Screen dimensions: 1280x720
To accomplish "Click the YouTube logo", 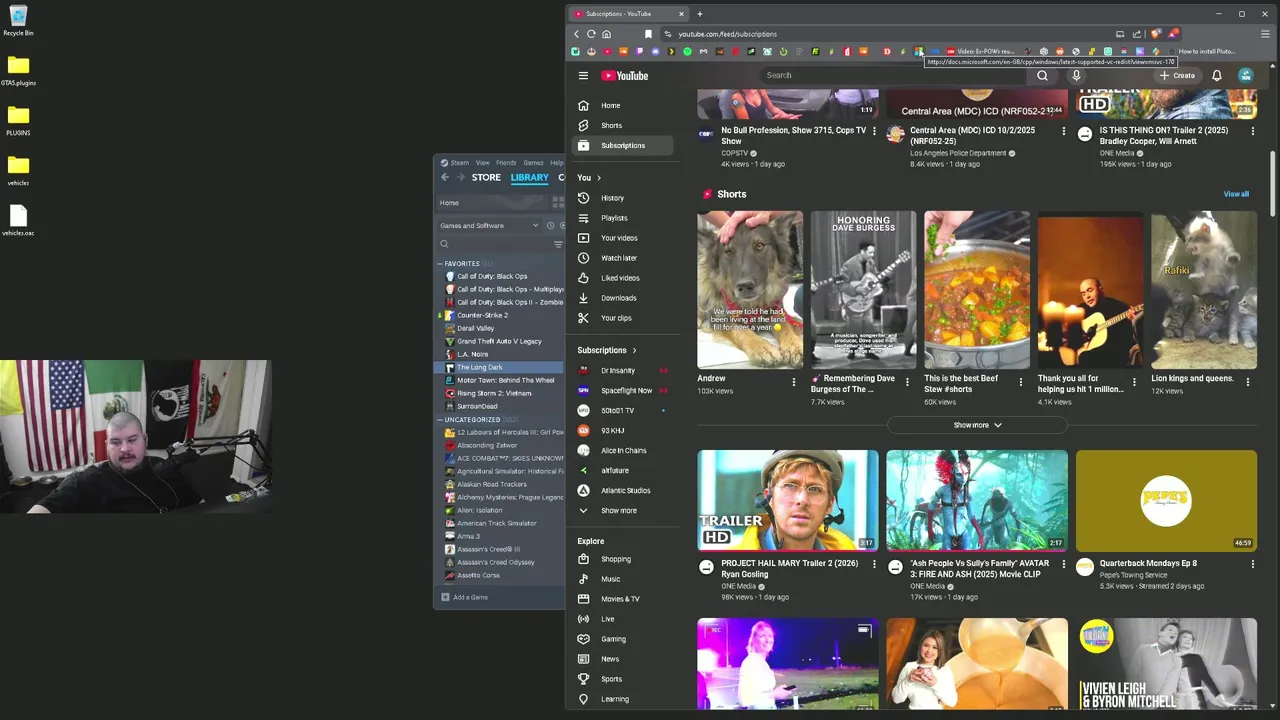I will [x=625, y=75].
